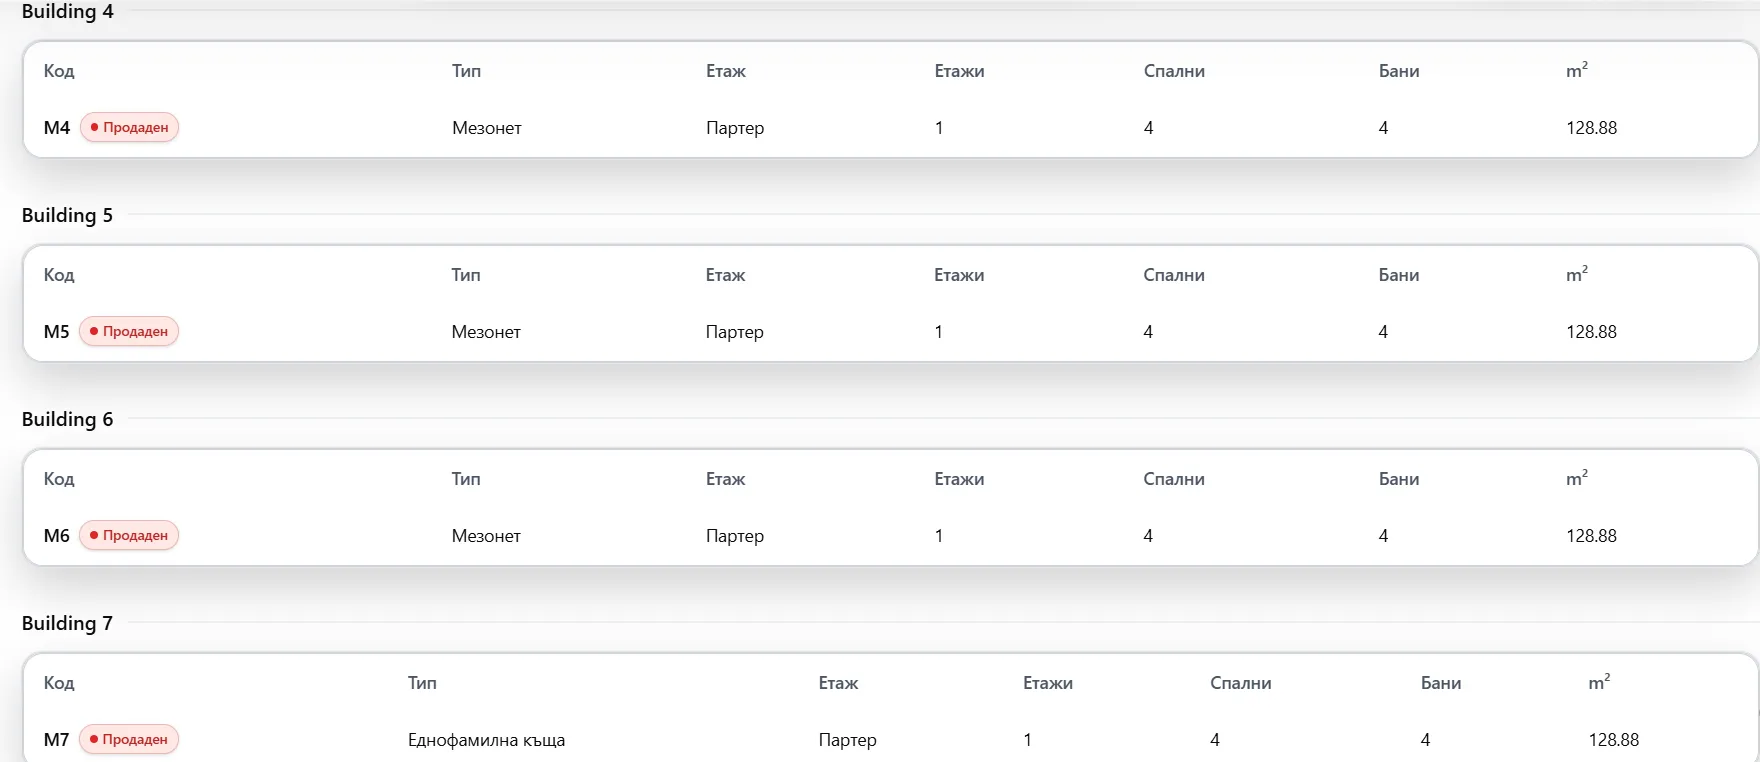Click the Building 7 section heading
Viewport: 1760px width, 762px height.
[x=68, y=623]
